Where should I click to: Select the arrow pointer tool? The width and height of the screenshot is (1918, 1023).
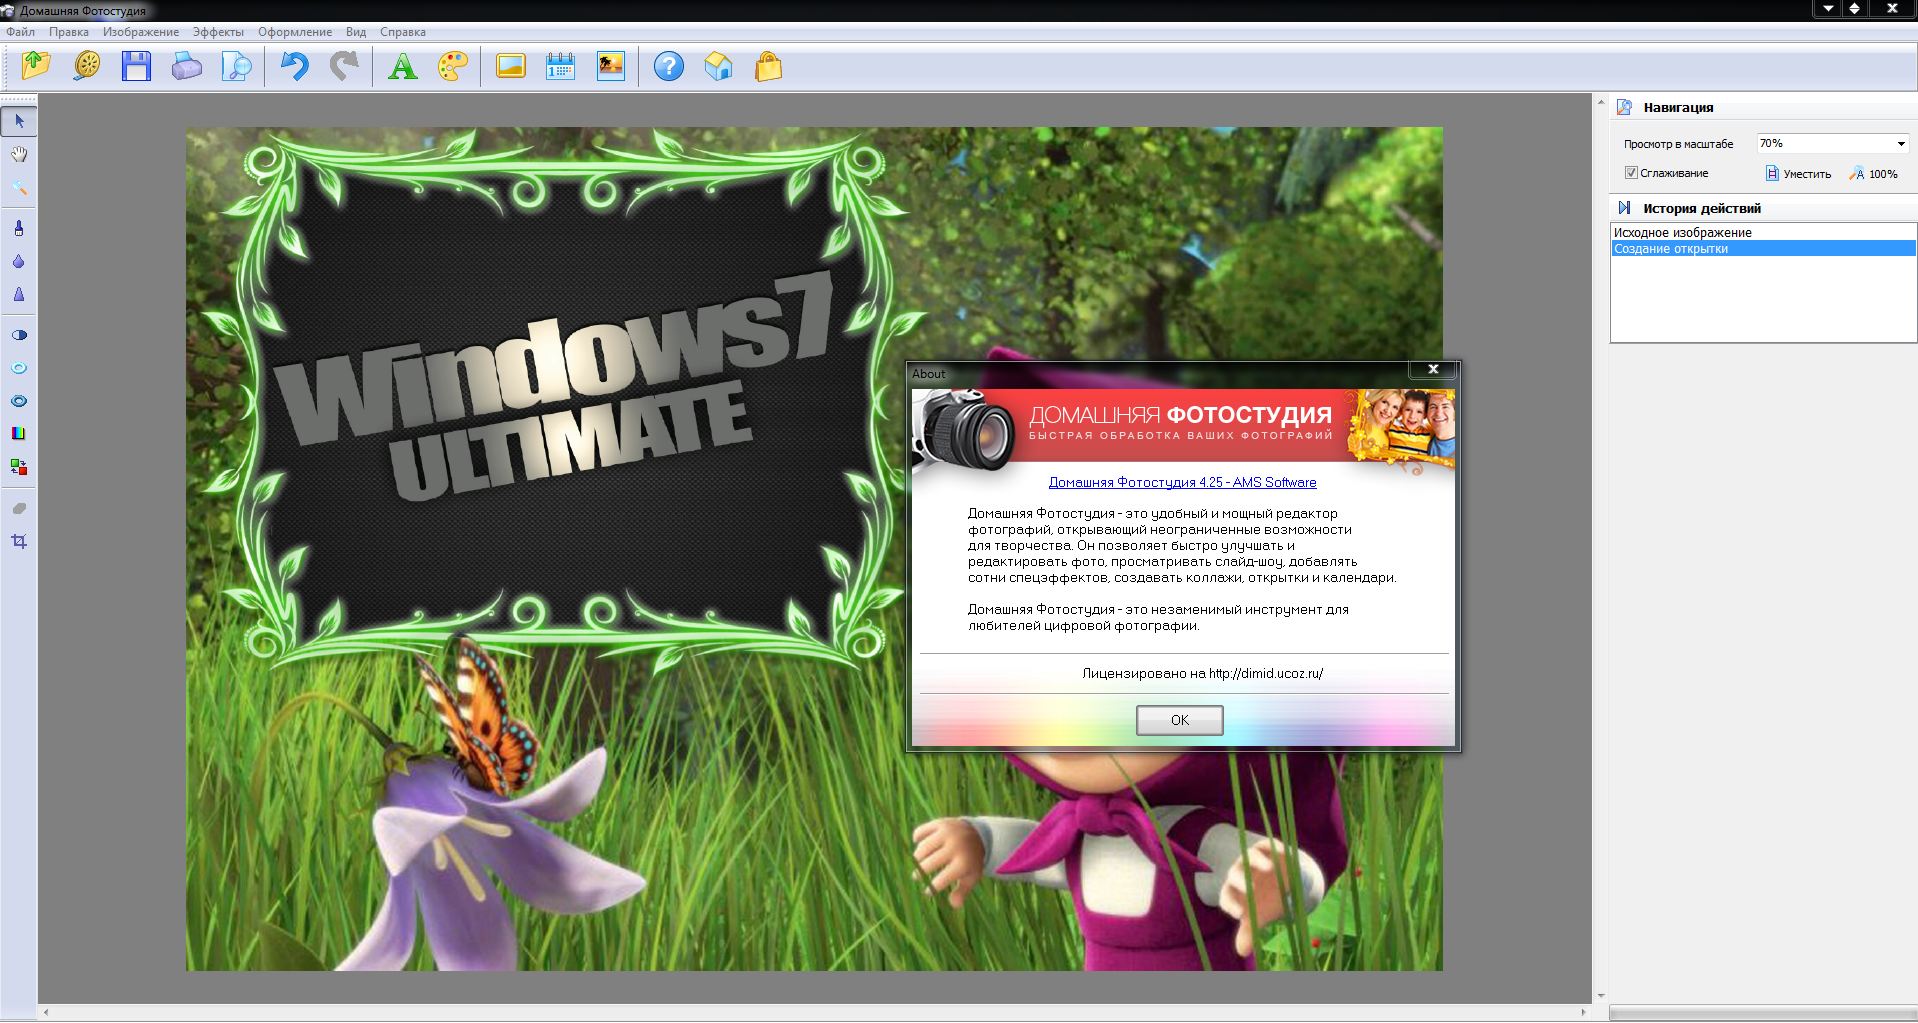coord(19,121)
